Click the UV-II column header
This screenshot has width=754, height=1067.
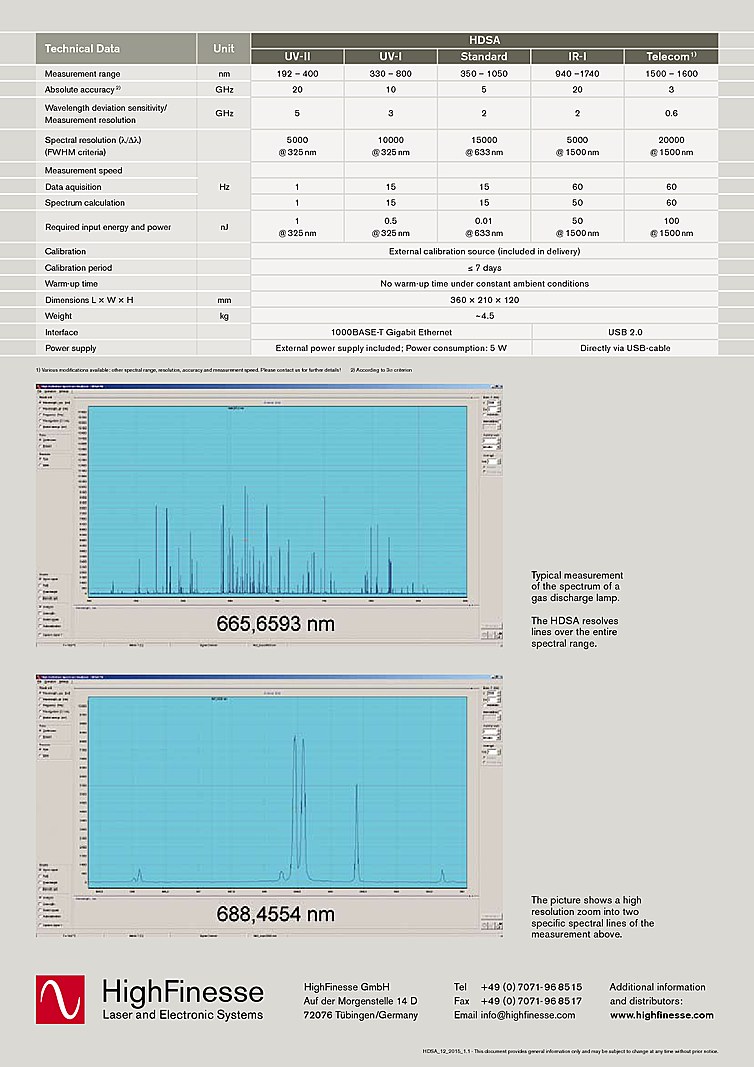pyautogui.click(x=297, y=56)
